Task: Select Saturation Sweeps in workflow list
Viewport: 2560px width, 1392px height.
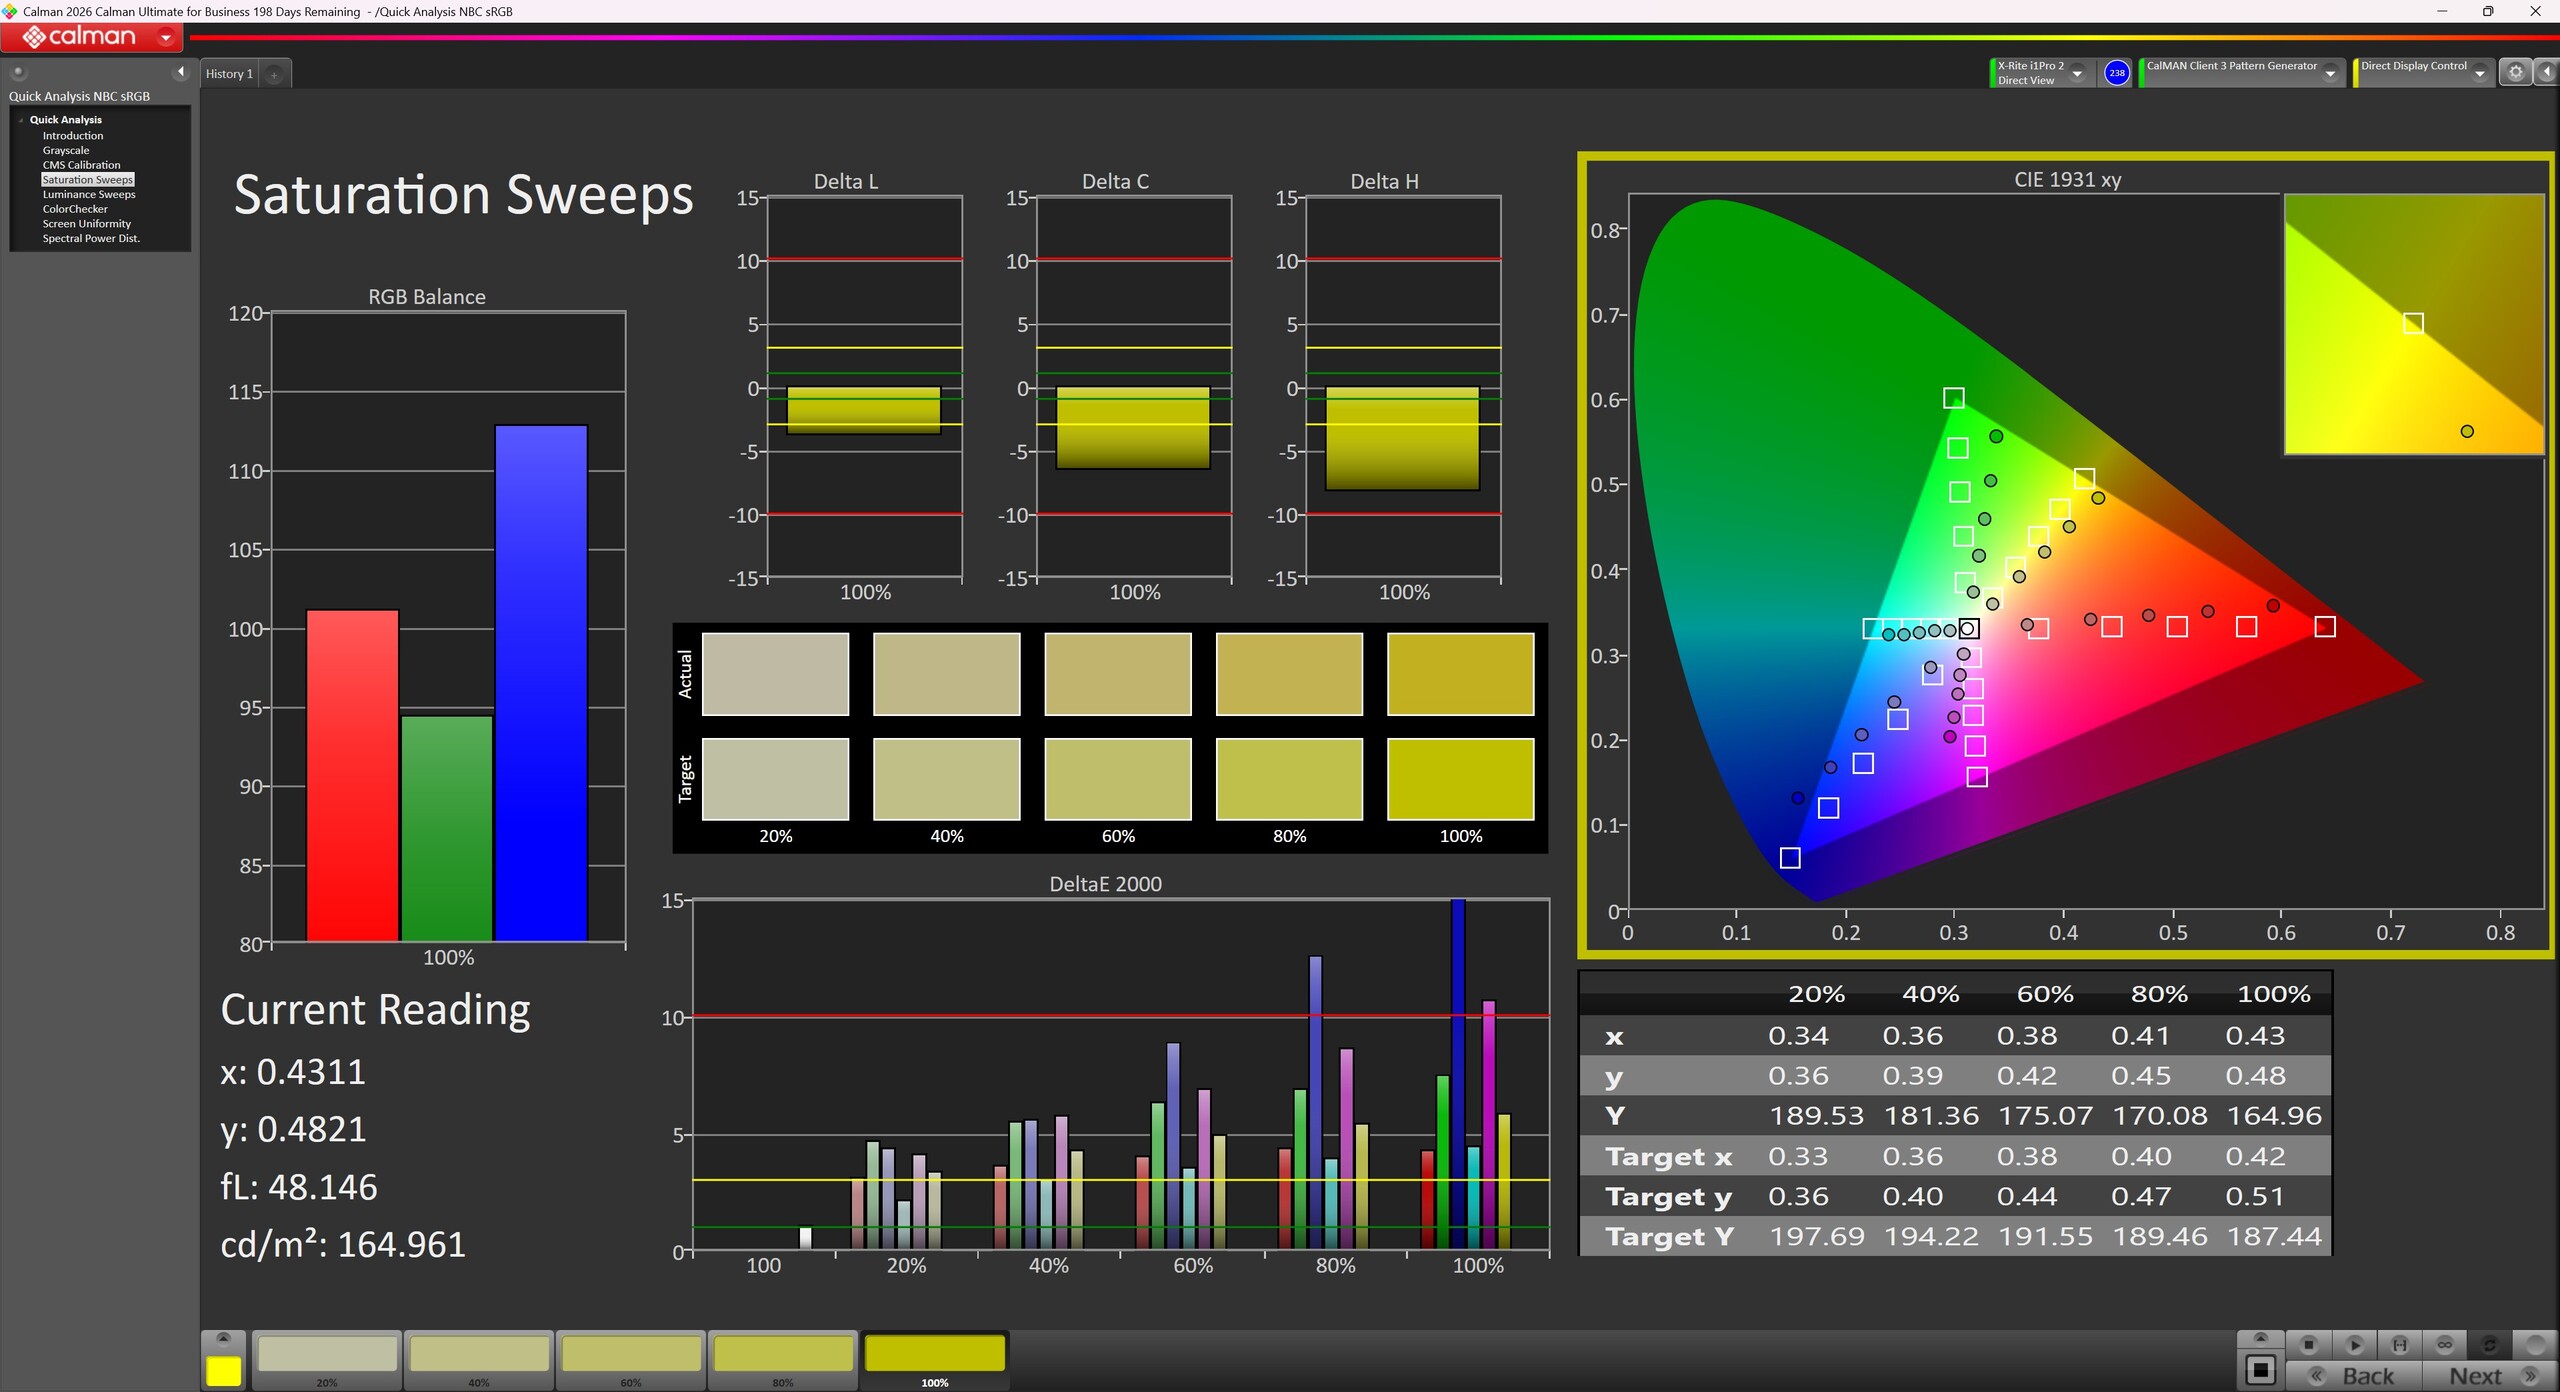Action: 88,180
